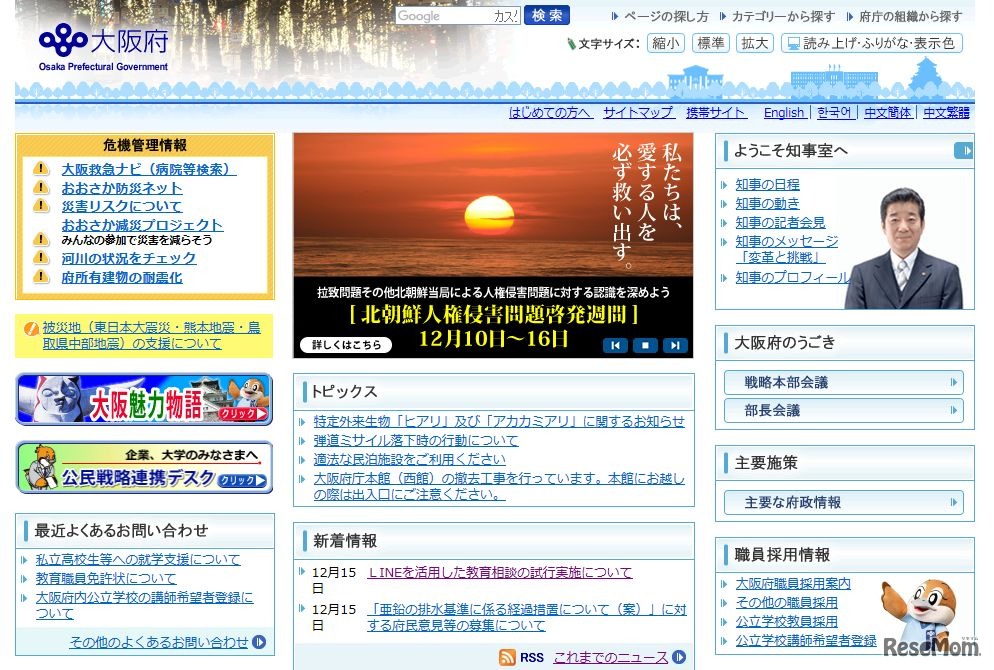Click 詳しくはこちら button on banner
The width and height of the screenshot is (994, 670).
(x=346, y=345)
